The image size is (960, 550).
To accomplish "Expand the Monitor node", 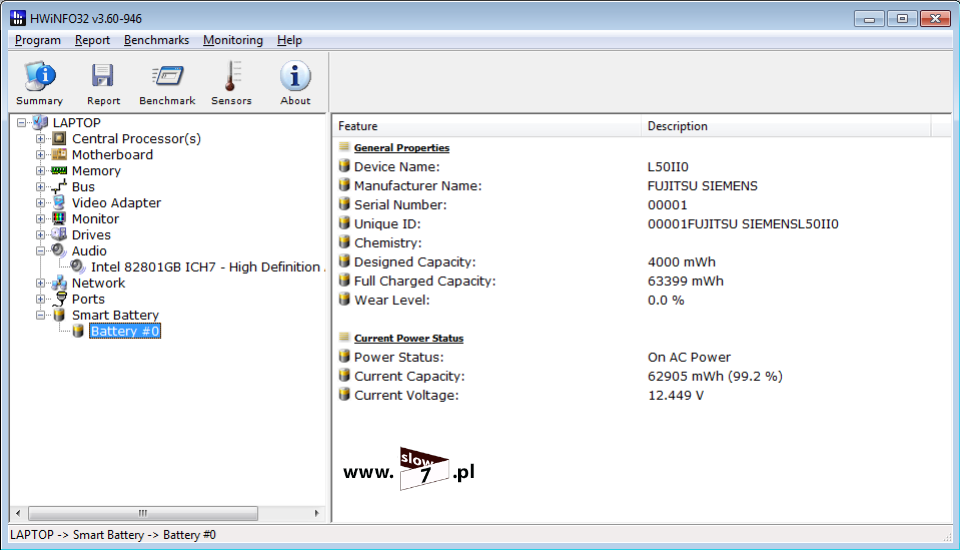I will pyautogui.click(x=40, y=219).
